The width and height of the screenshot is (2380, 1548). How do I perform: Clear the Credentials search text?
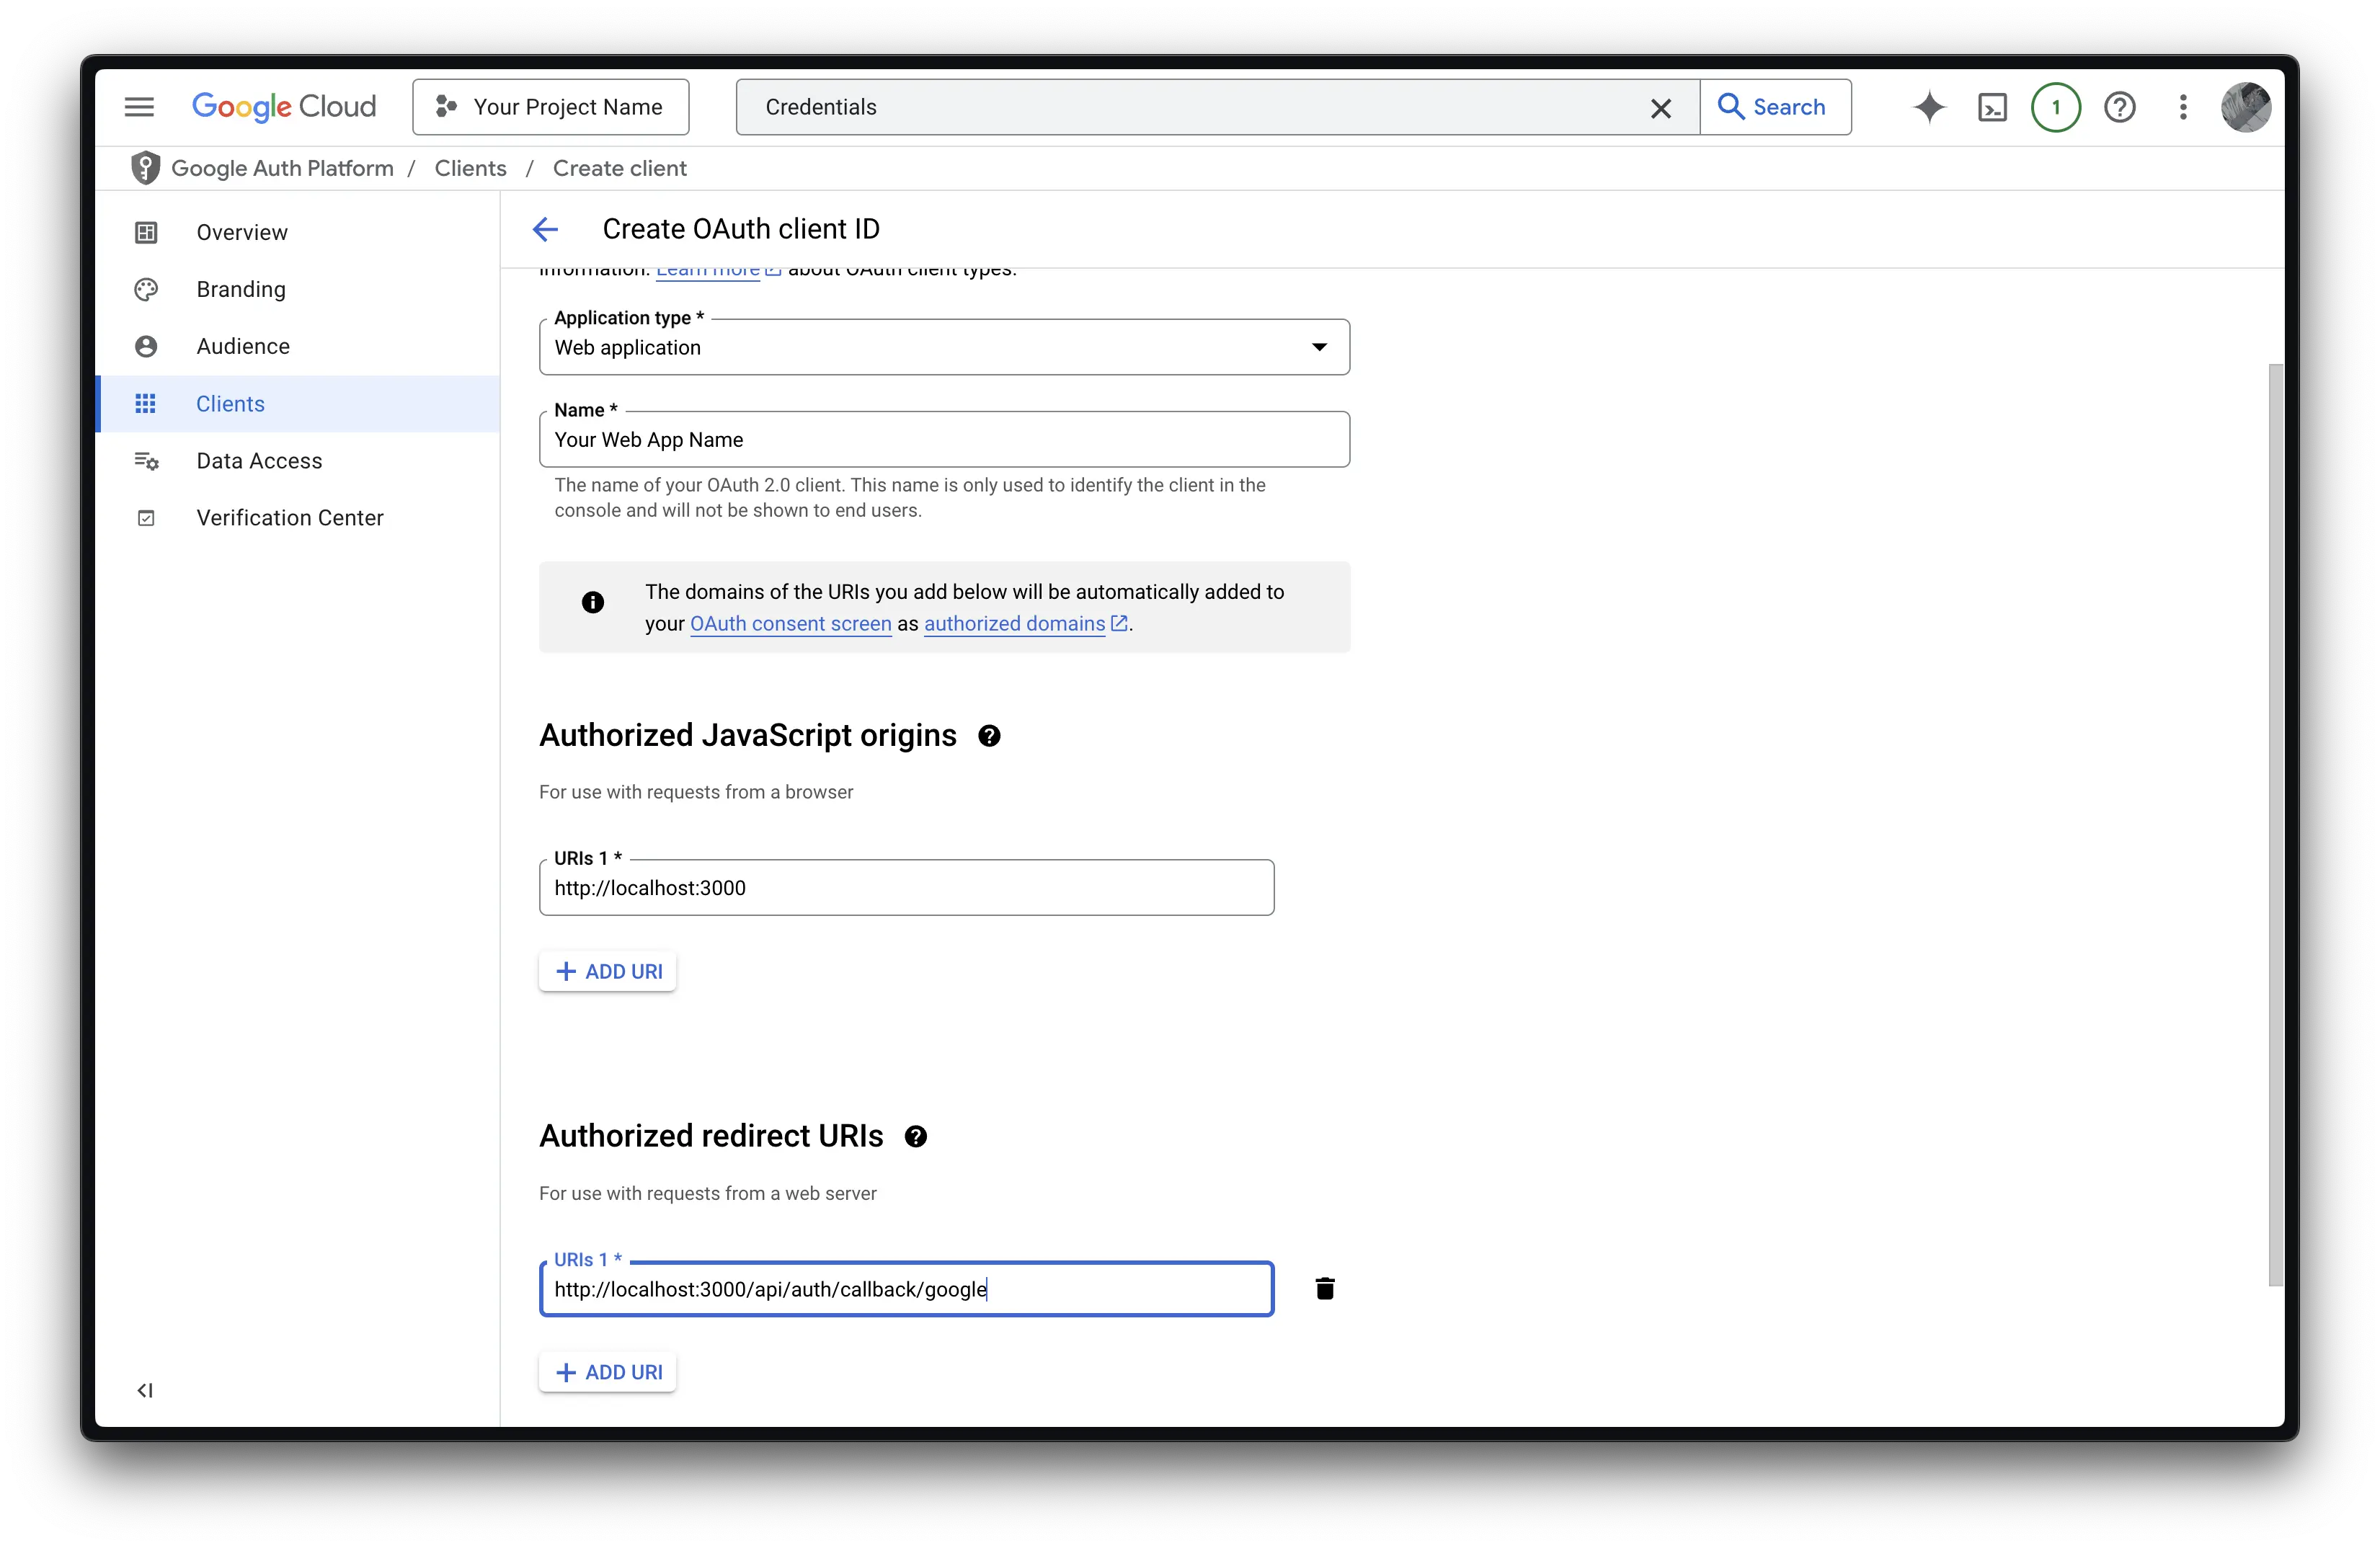1660,108
